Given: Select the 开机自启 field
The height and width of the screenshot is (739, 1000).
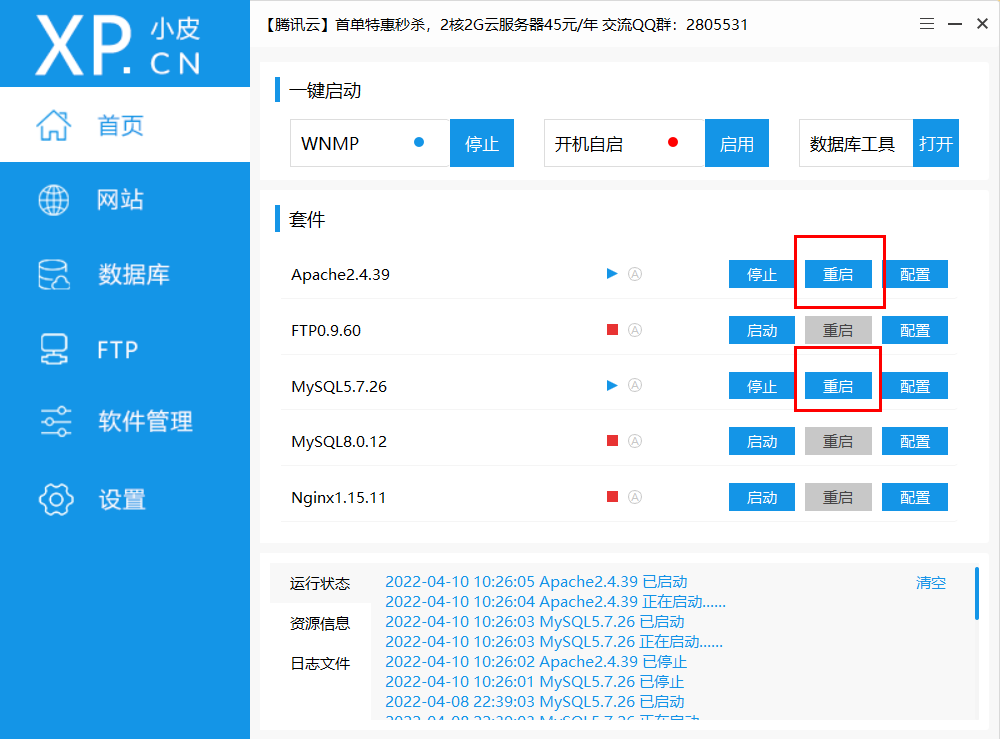Looking at the screenshot, I should click(x=624, y=143).
